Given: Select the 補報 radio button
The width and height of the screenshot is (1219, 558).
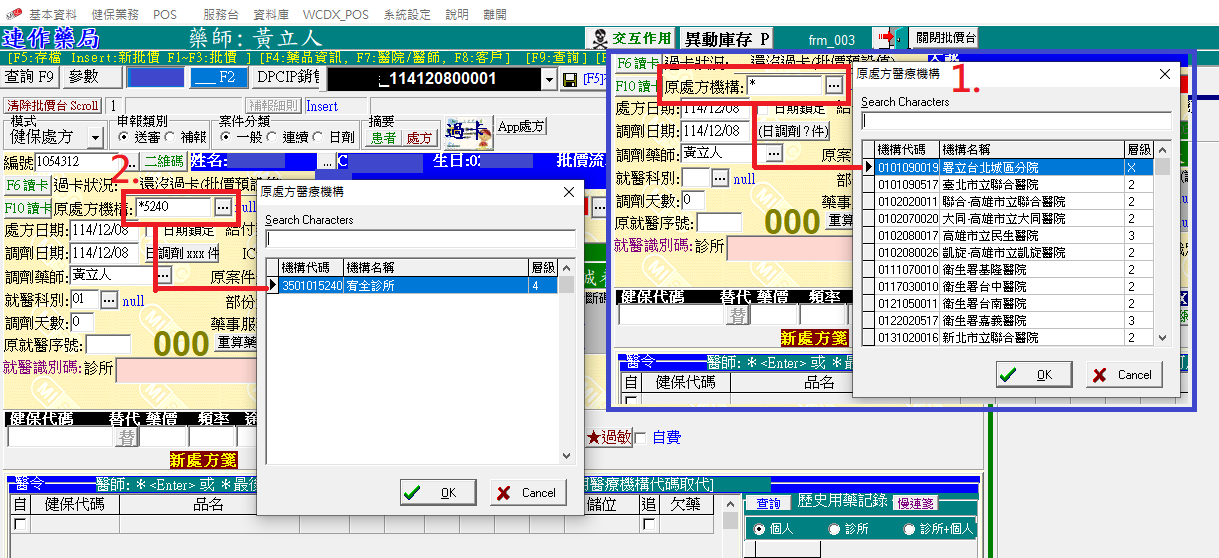Looking at the screenshot, I should [x=171, y=137].
